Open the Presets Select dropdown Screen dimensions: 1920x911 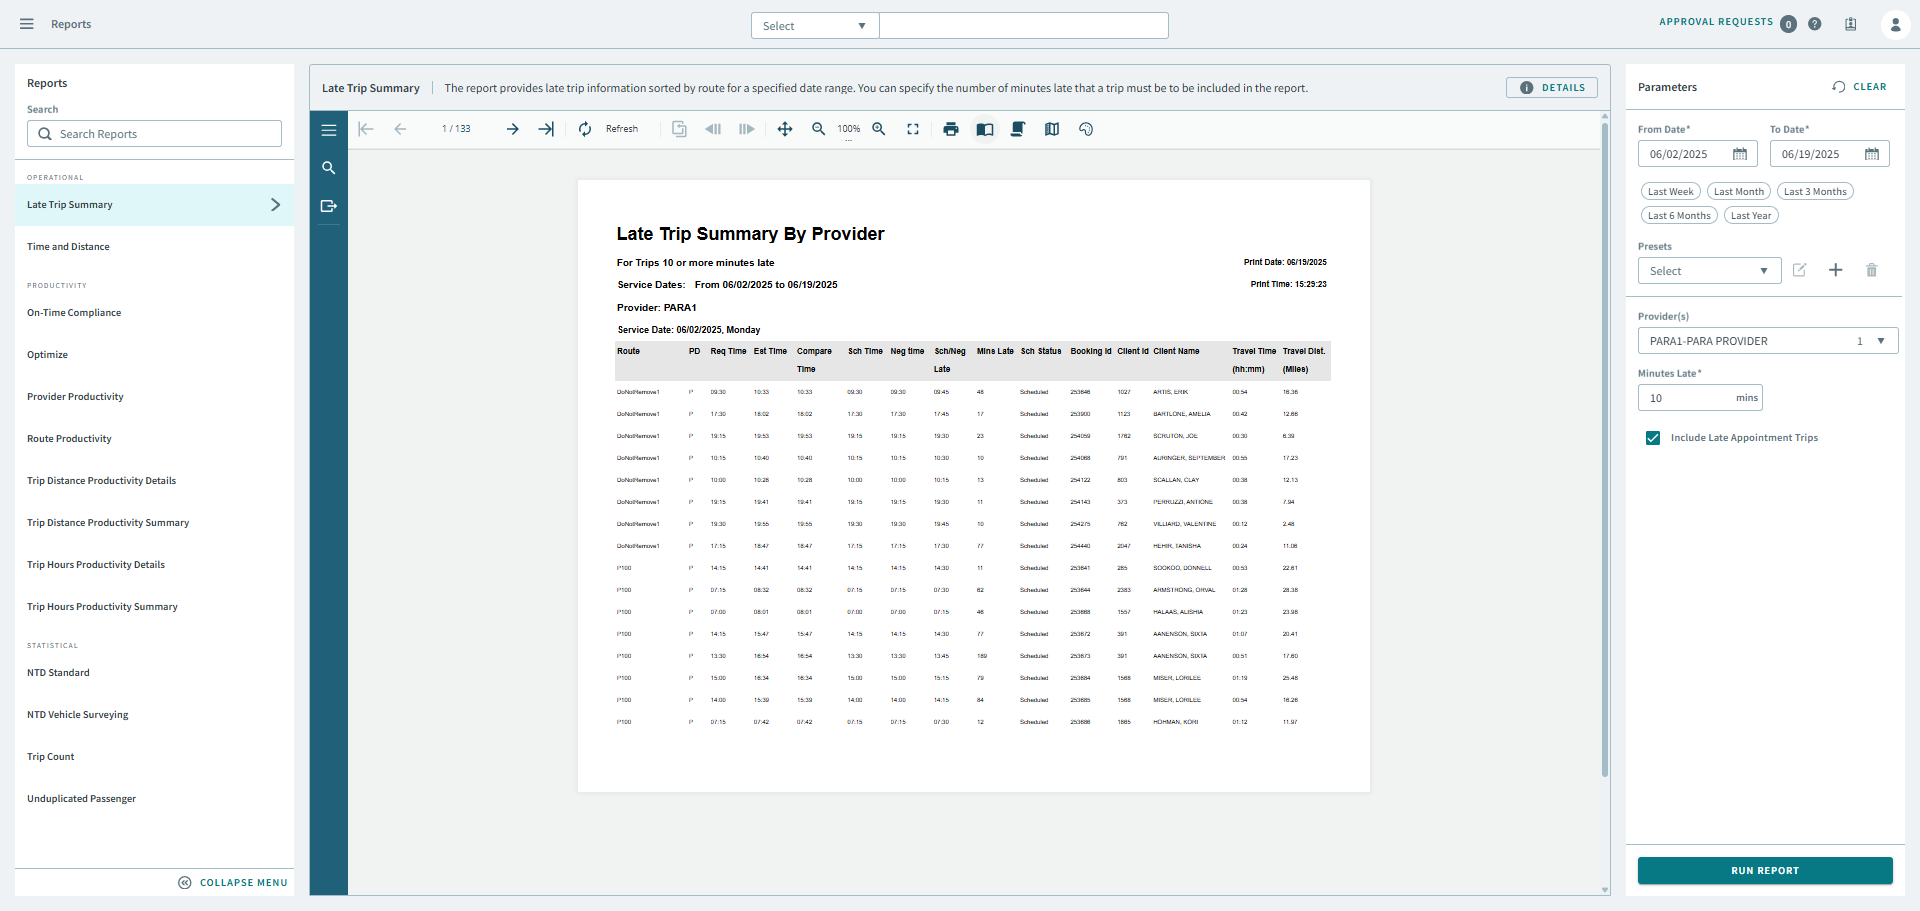pyautogui.click(x=1709, y=271)
